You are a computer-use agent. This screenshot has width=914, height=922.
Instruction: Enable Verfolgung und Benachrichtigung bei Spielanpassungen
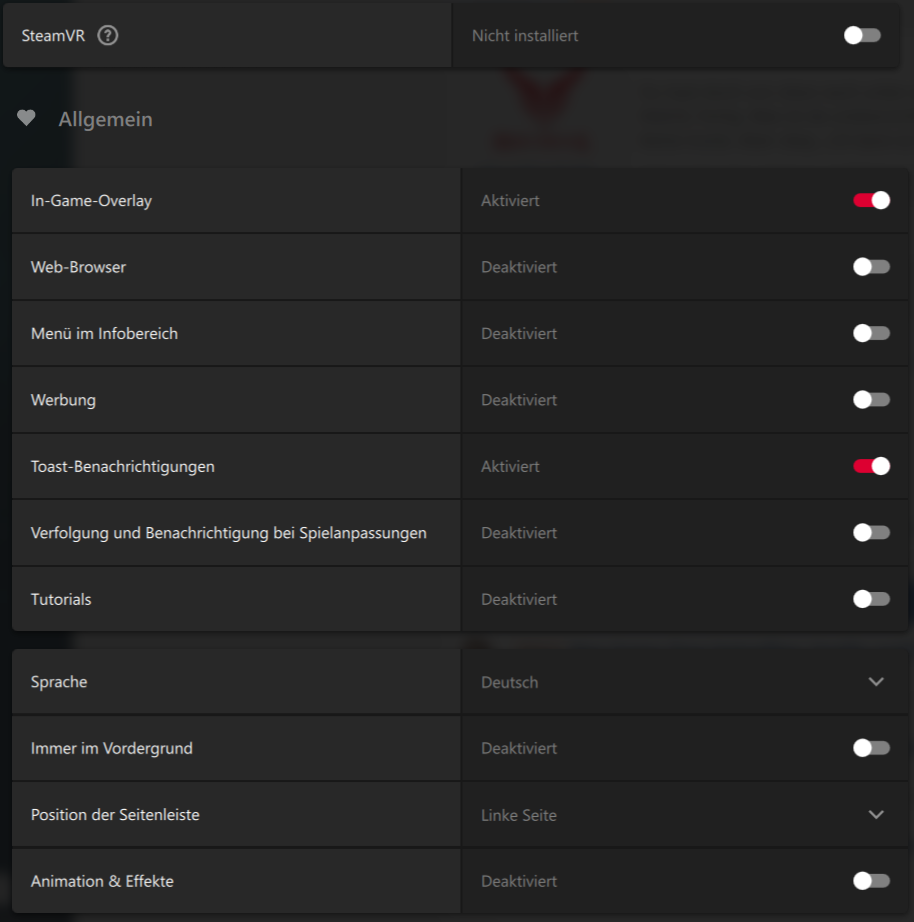coord(870,532)
